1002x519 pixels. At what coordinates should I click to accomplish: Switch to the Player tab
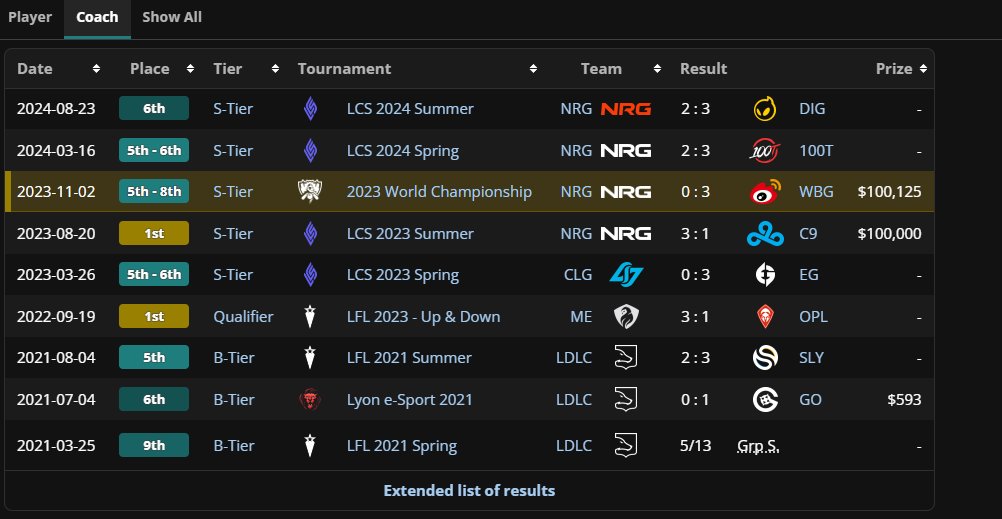[30, 17]
